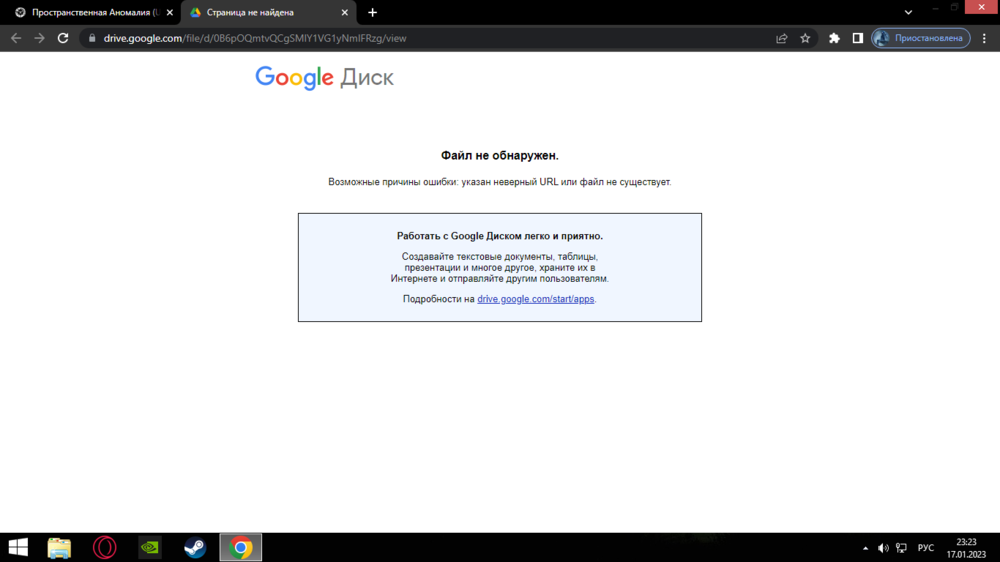This screenshot has height=562, width=1000.
Task: Toggle the browser side panel
Action: (x=858, y=38)
